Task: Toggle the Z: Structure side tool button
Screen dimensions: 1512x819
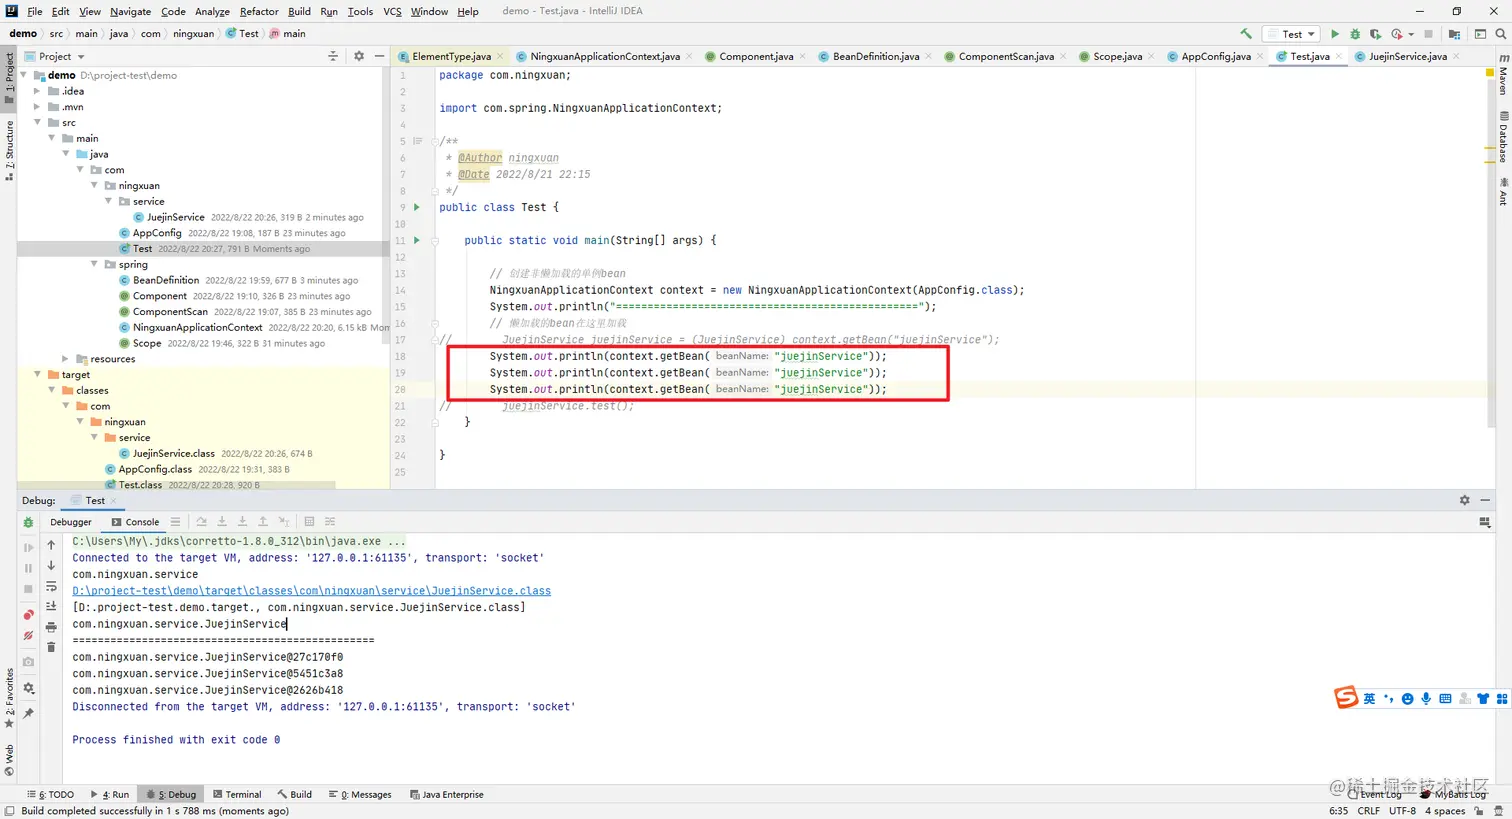Action: pos(9,150)
